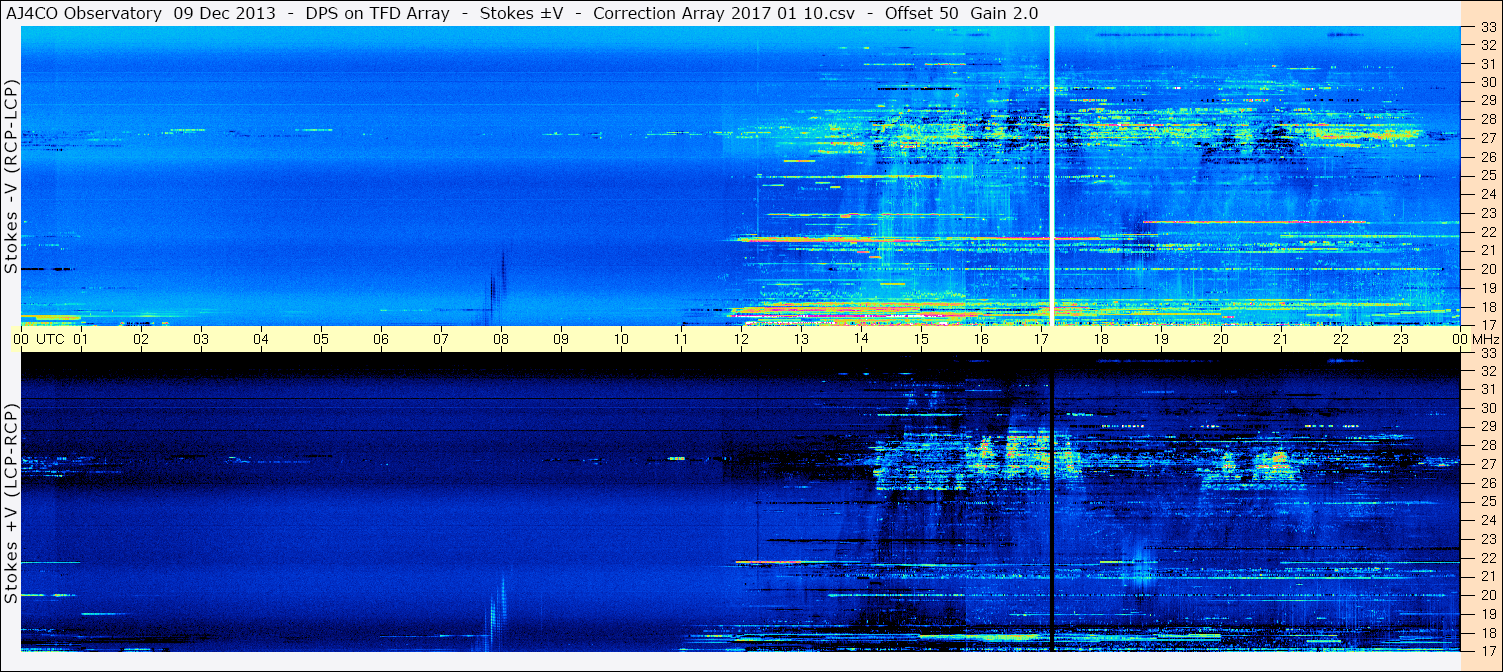Viewport: 1503px width, 672px height.
Task: Click the 18 MHz tick of lower panel
Action: click(x=1487, y=632)
